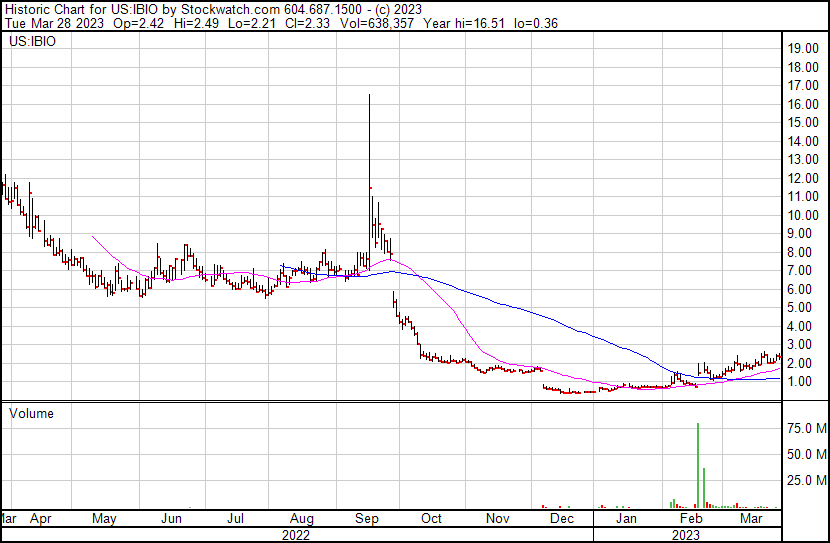This screenshot has width=830, height=543.
Task: Click the Dec month label
Action: tap(561, 519)
